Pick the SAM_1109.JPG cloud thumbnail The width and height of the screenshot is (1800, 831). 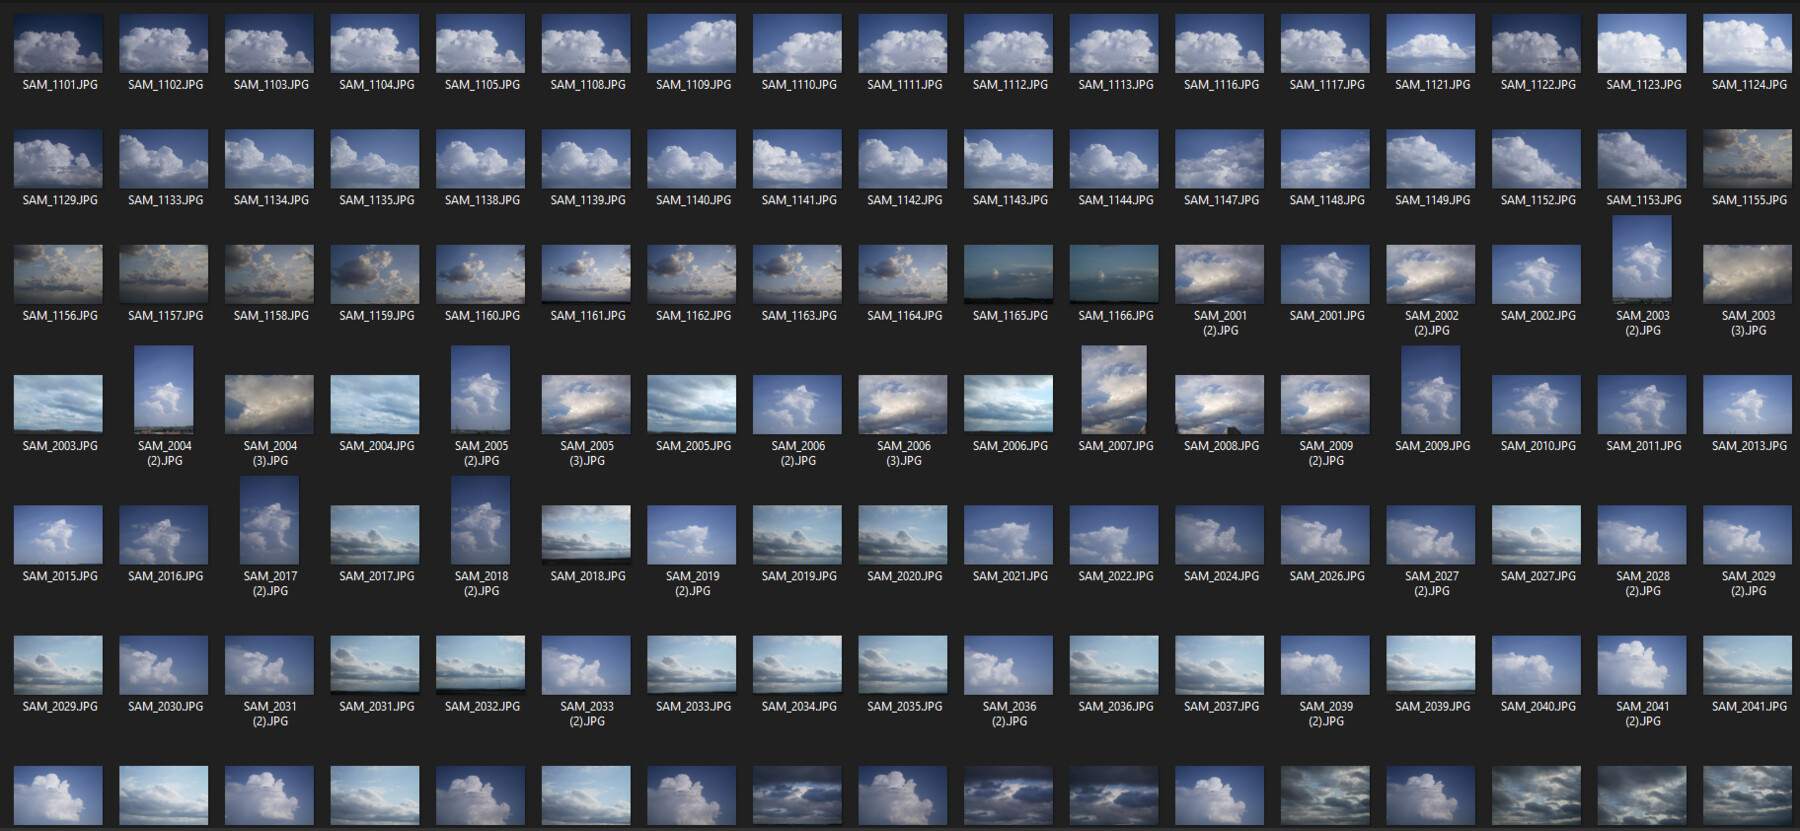point(692,43)
